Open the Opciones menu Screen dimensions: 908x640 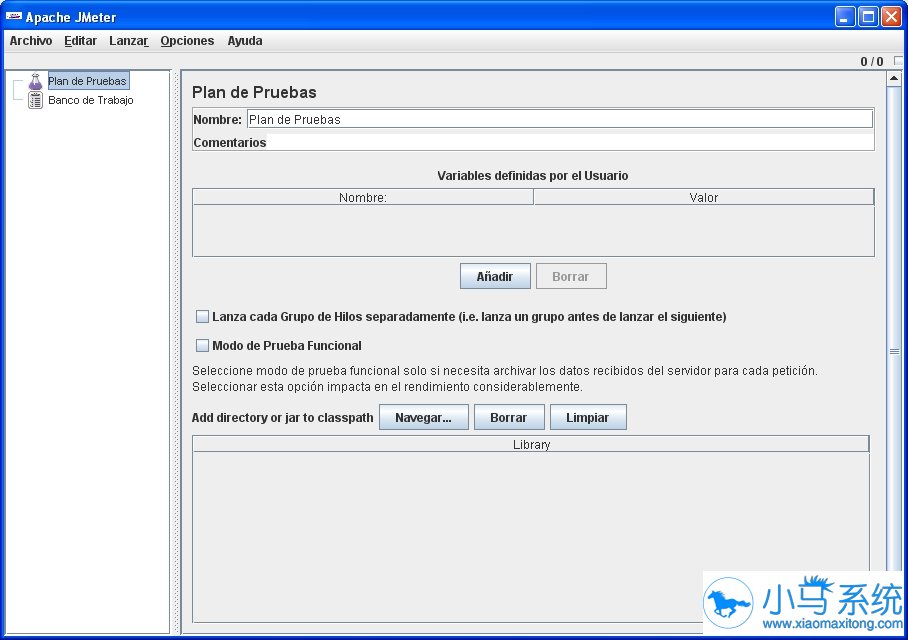pyautogui.click(x=187, y=41)
